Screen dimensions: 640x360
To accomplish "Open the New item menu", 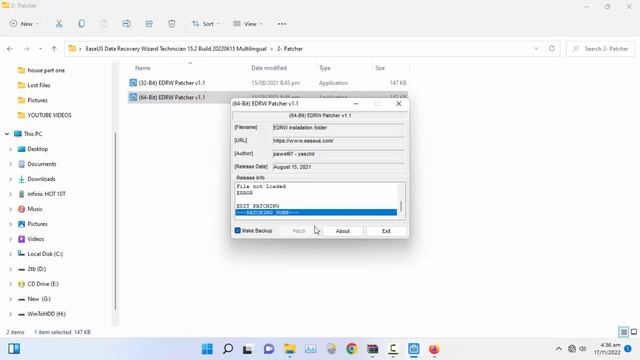I will (24, 24).
